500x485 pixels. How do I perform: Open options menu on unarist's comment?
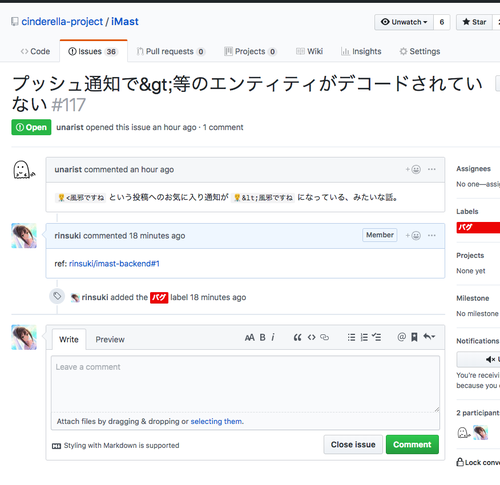point(432,169)
